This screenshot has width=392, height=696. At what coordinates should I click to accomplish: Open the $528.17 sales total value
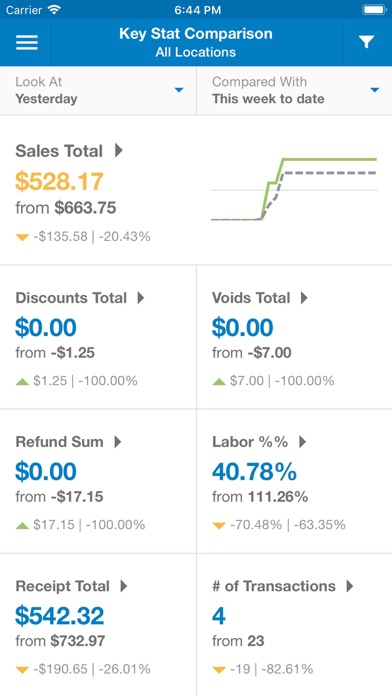click(59, 181)
